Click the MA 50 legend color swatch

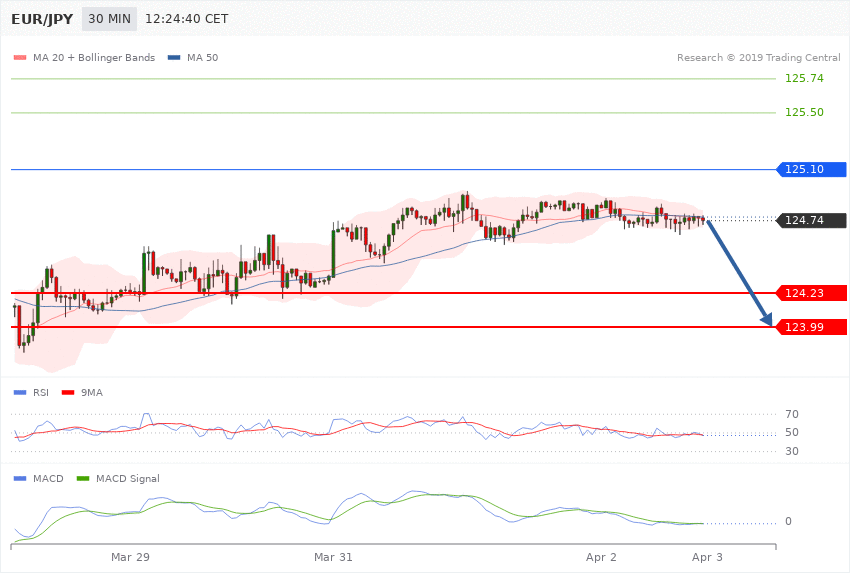[174, 57]
